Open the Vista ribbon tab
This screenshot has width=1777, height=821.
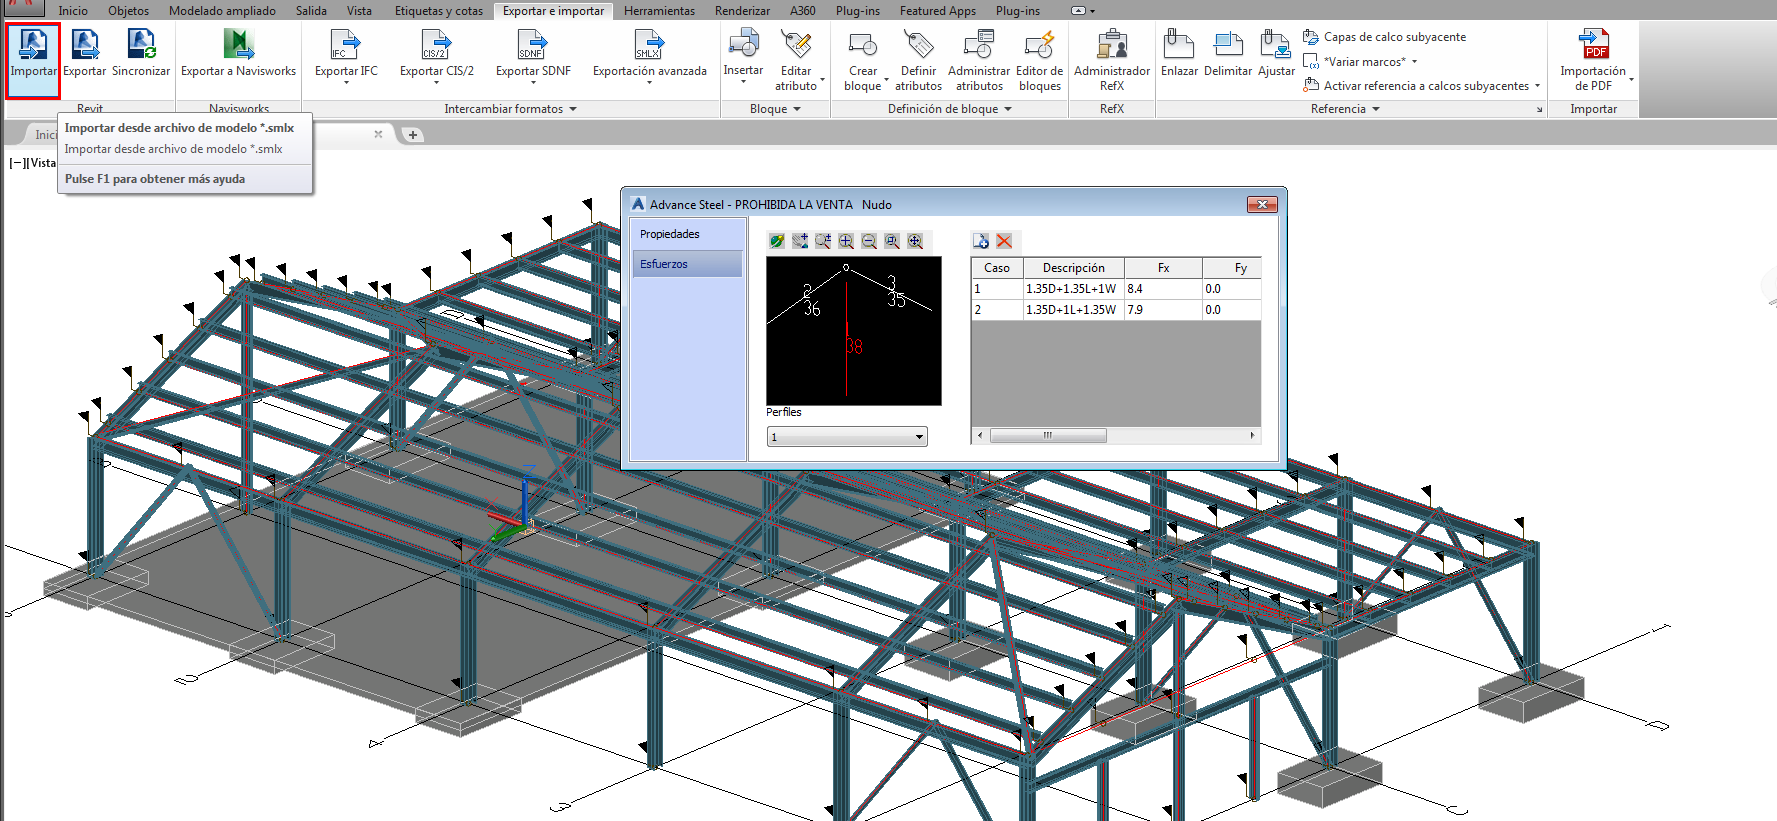[x=359, y=11]
